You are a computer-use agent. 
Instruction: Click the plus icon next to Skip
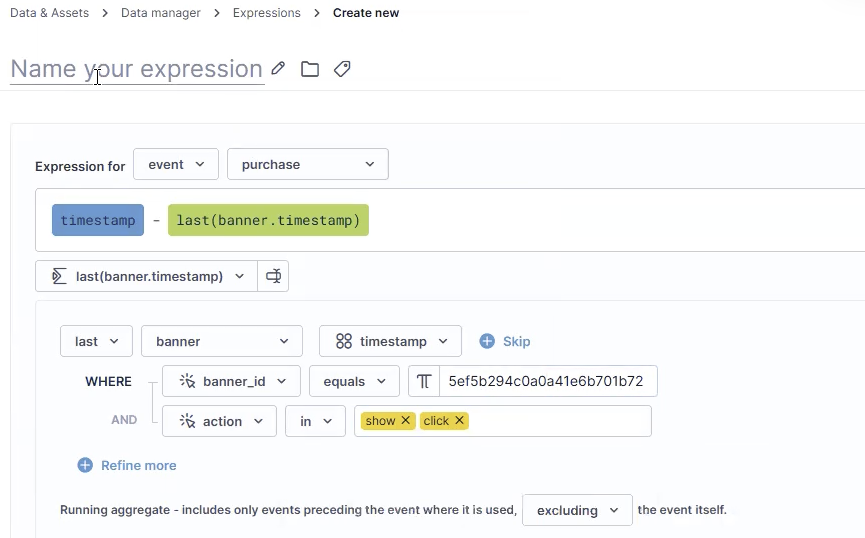tap(487, 341)
